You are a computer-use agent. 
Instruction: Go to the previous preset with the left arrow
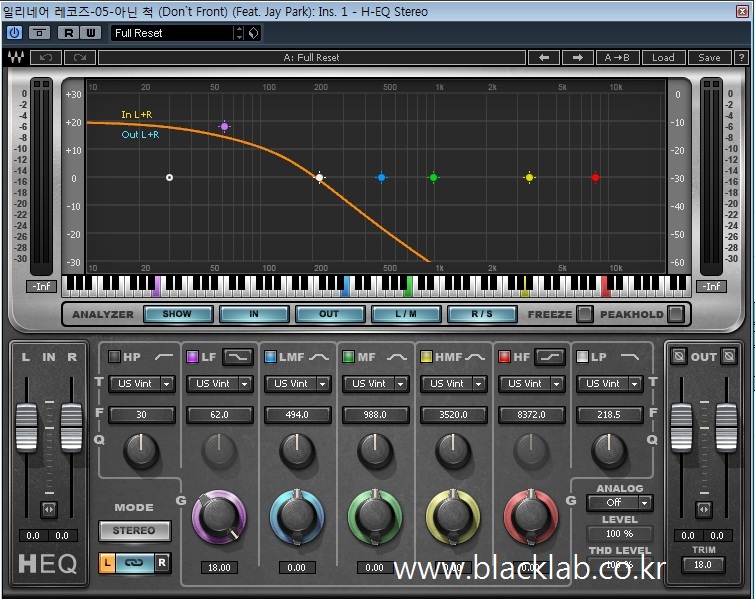point(544,57)
